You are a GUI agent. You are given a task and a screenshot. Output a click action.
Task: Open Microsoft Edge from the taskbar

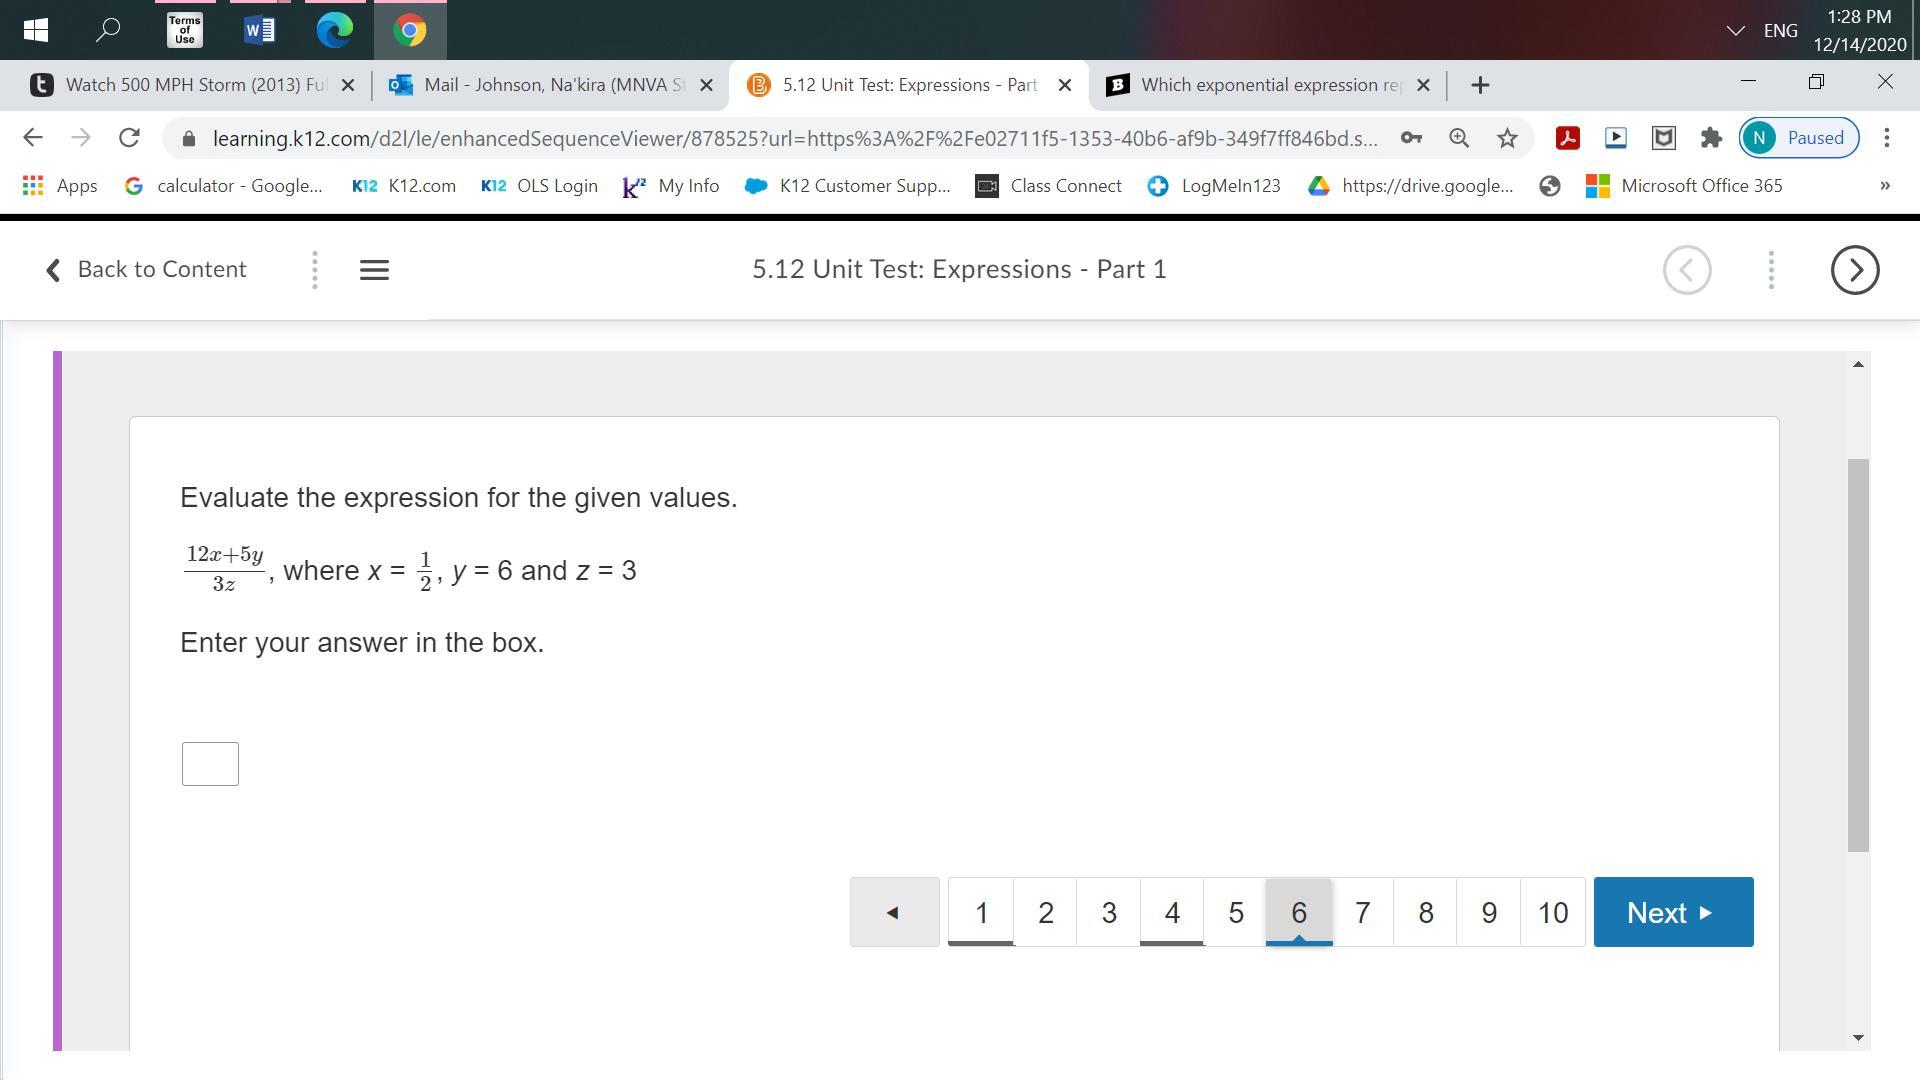pos(334,30)
